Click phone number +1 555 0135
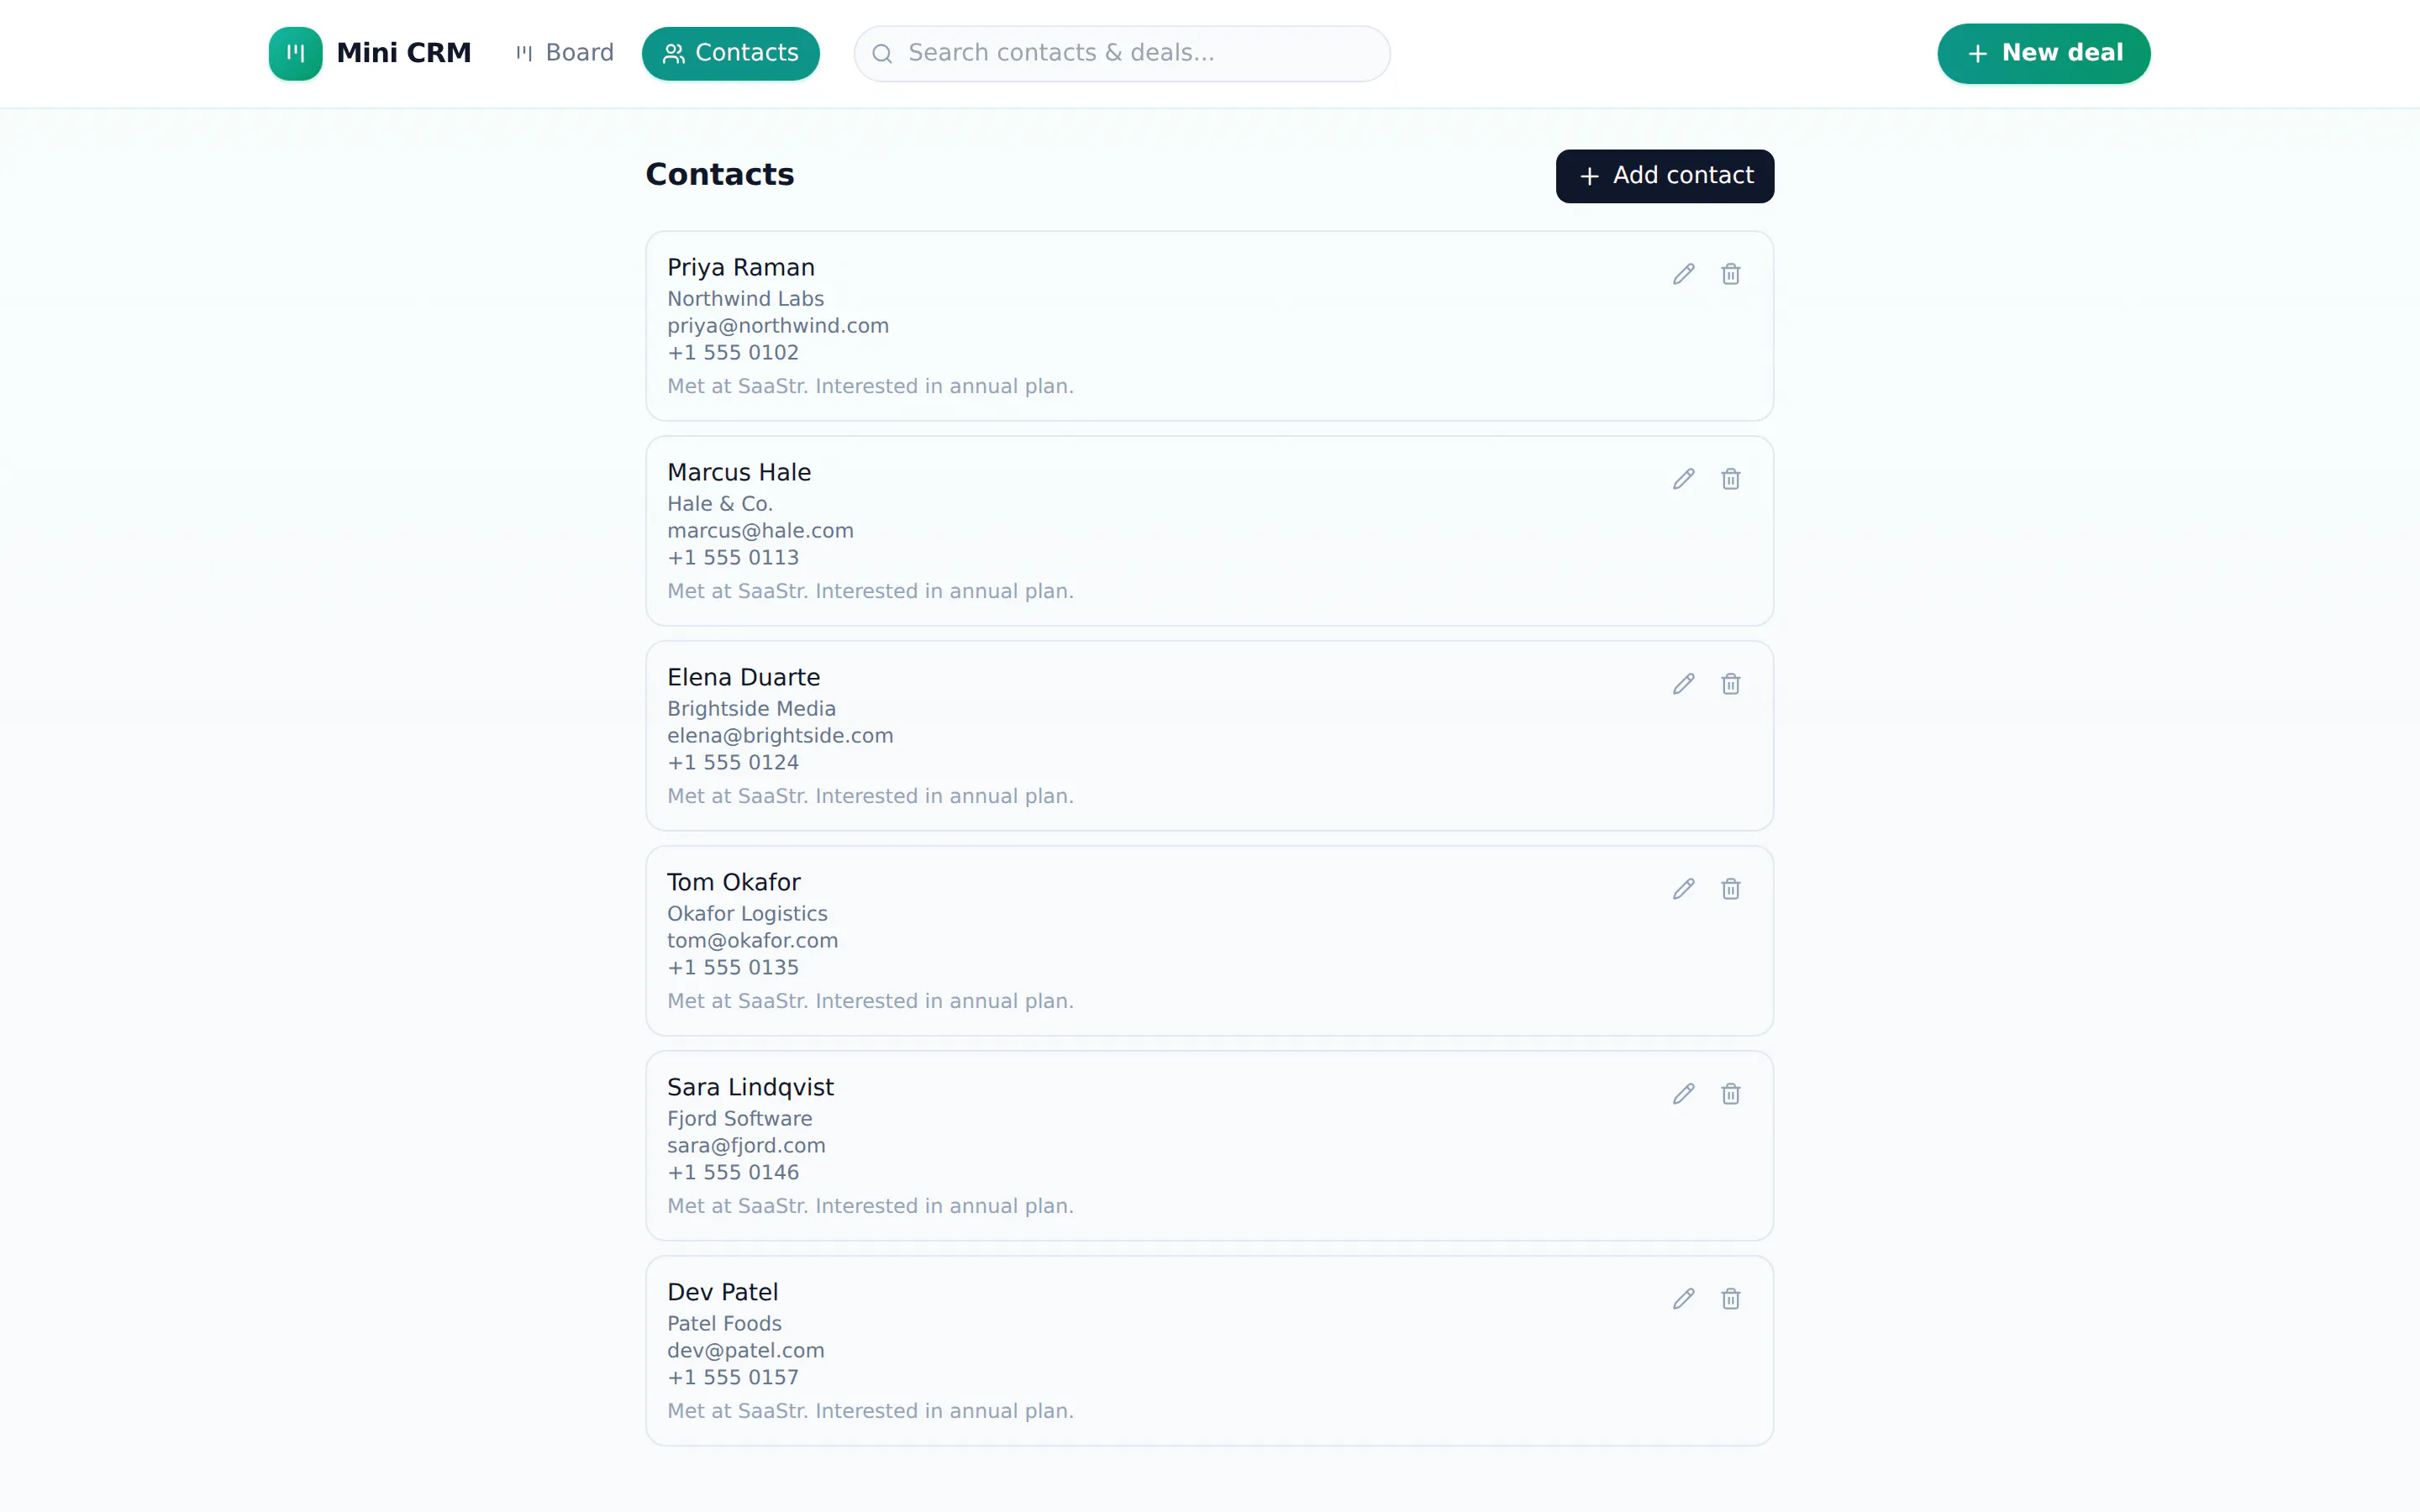 pyautogui.click(x=733, y=968)
